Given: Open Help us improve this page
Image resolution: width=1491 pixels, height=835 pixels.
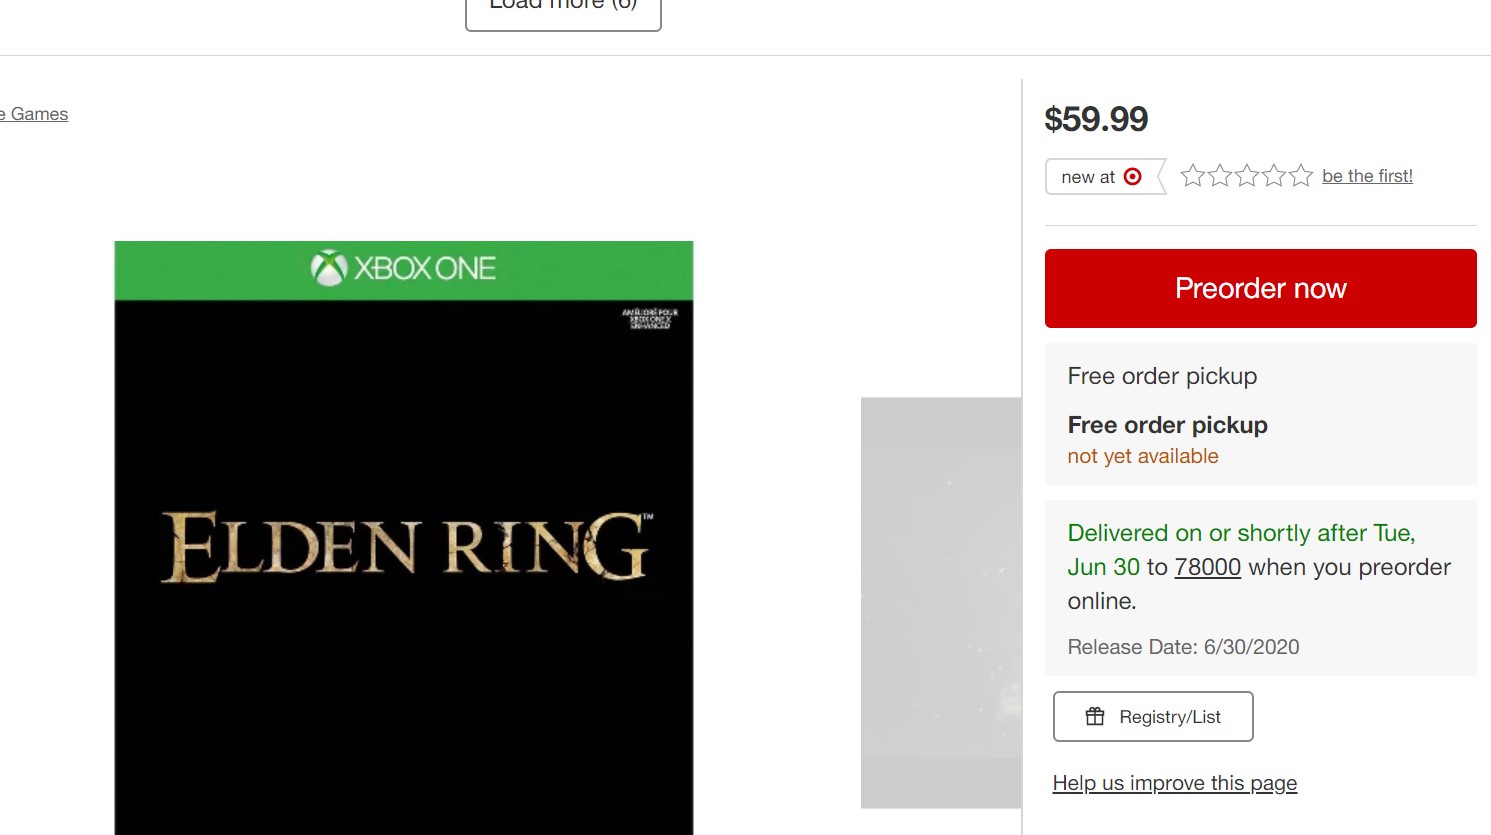Looking at the screenshot, I should (1174, 783).
